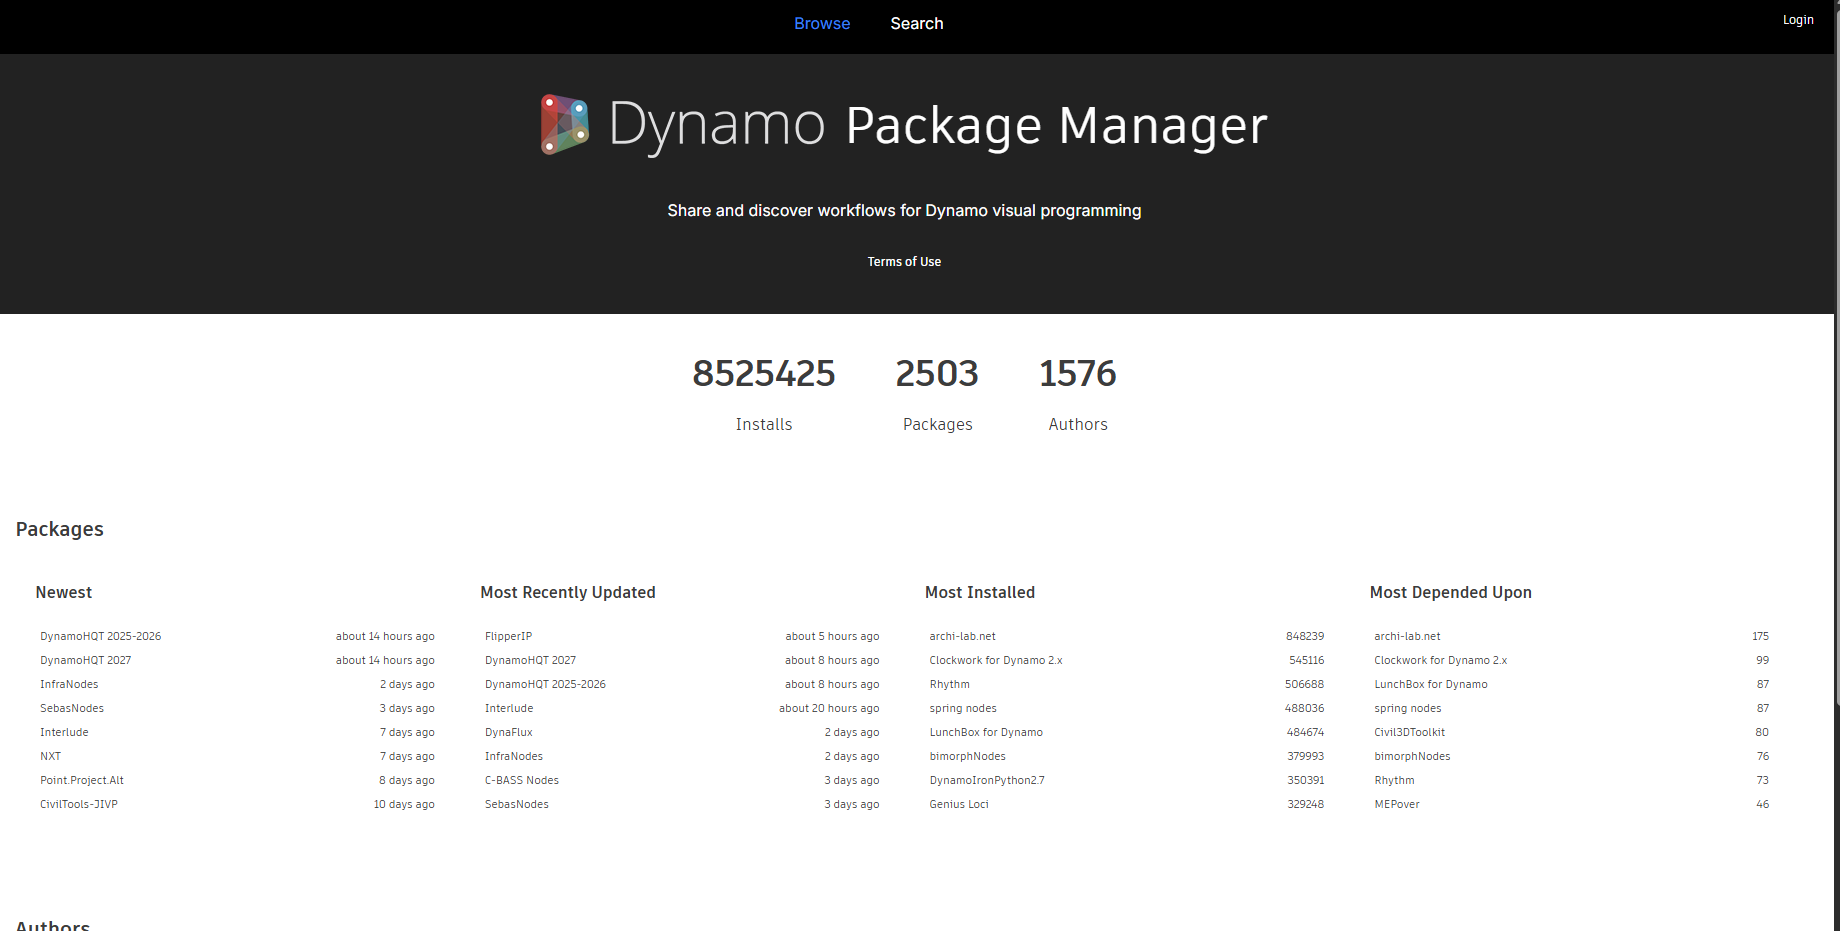Open SebasNodes in Most Recently Updated
This screenshot has height=931, width=1840.
(x=517, y=804)
